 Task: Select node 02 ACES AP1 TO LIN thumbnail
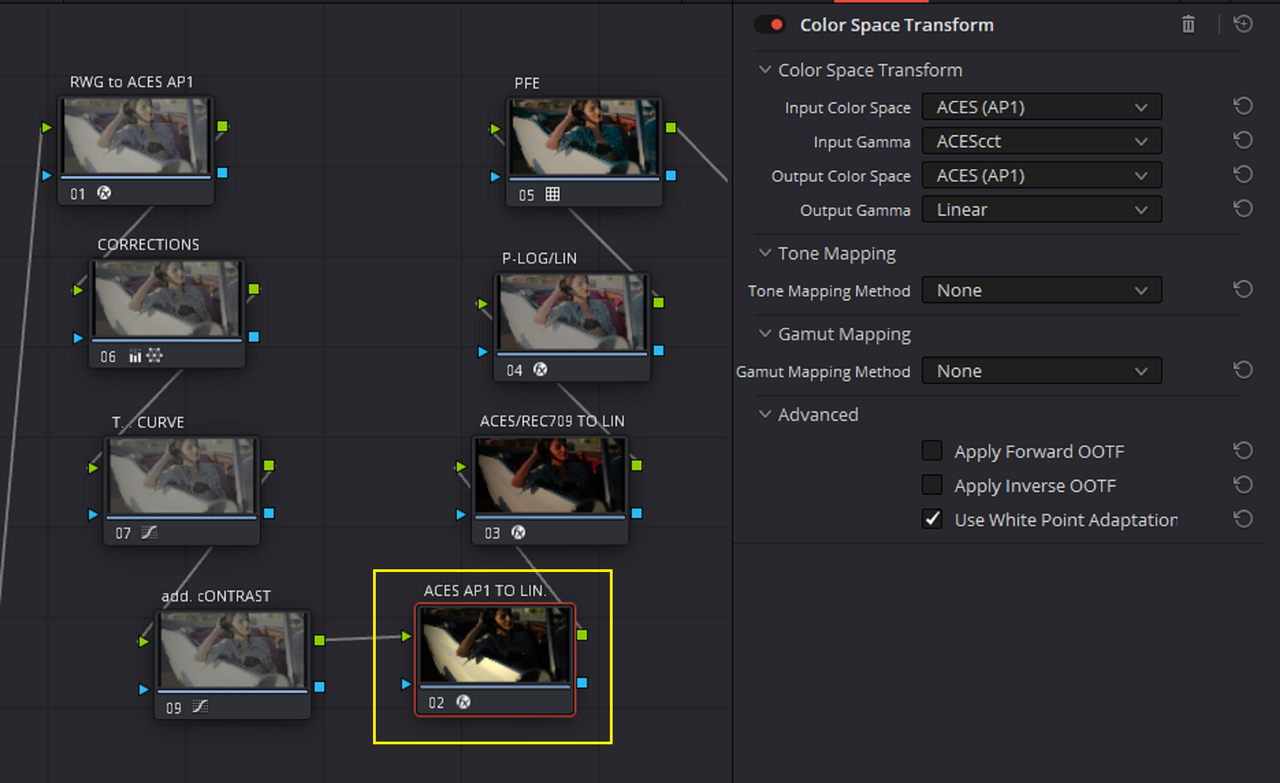point(496,646)
